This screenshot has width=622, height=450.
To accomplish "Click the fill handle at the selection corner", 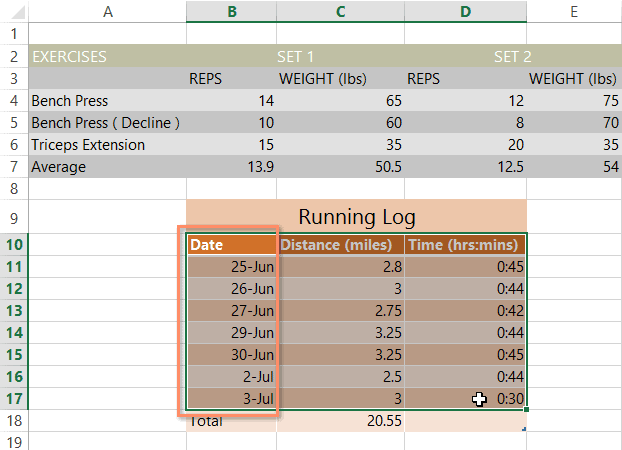I will pyautogui.click(x=525, y=410).
